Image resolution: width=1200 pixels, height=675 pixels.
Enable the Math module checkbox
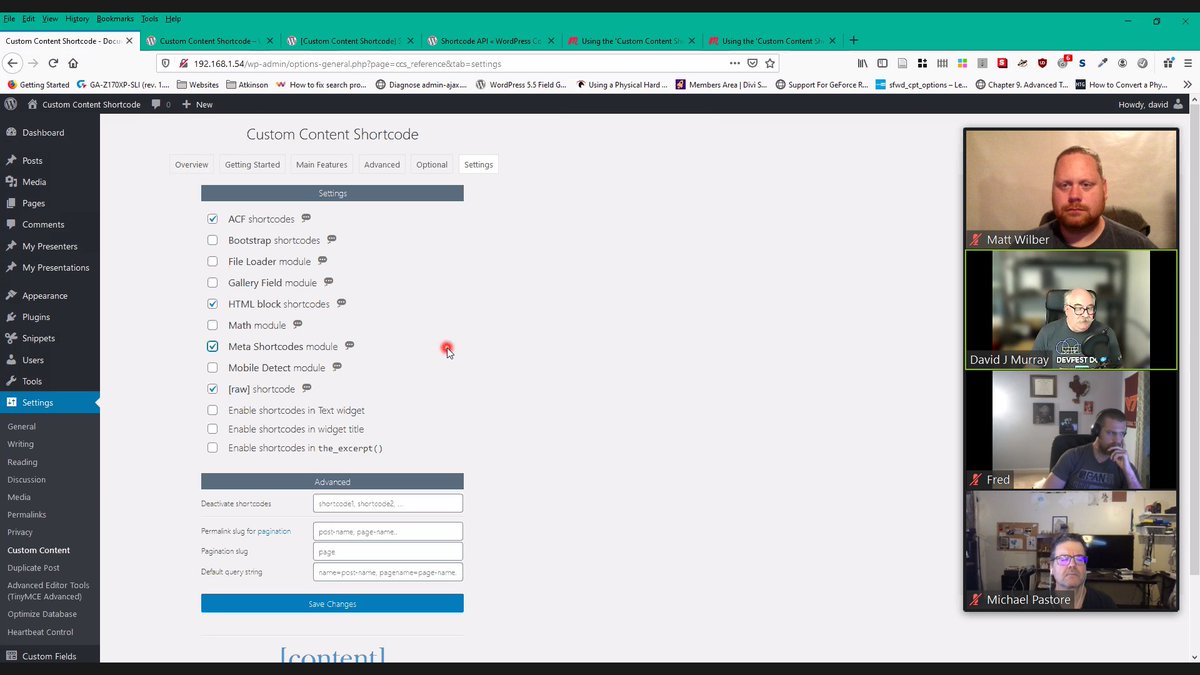coord(212,325)
